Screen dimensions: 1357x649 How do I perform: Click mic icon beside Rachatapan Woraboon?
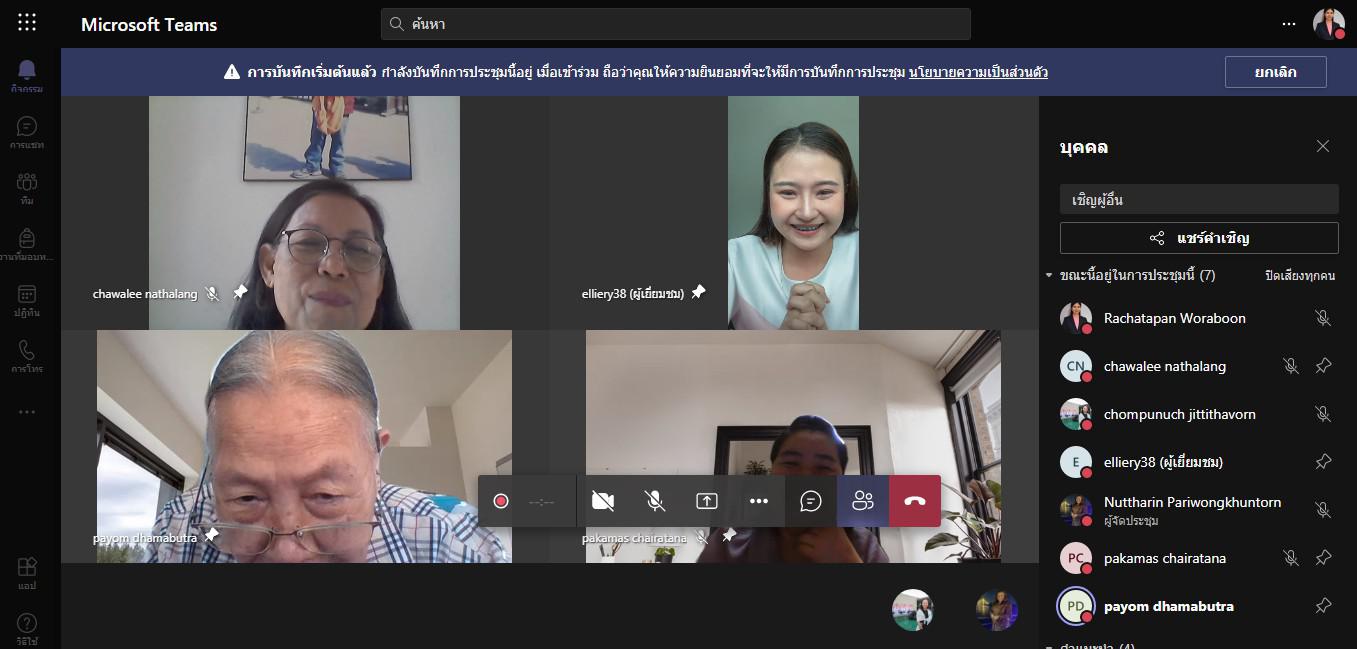click(1323, 318)
